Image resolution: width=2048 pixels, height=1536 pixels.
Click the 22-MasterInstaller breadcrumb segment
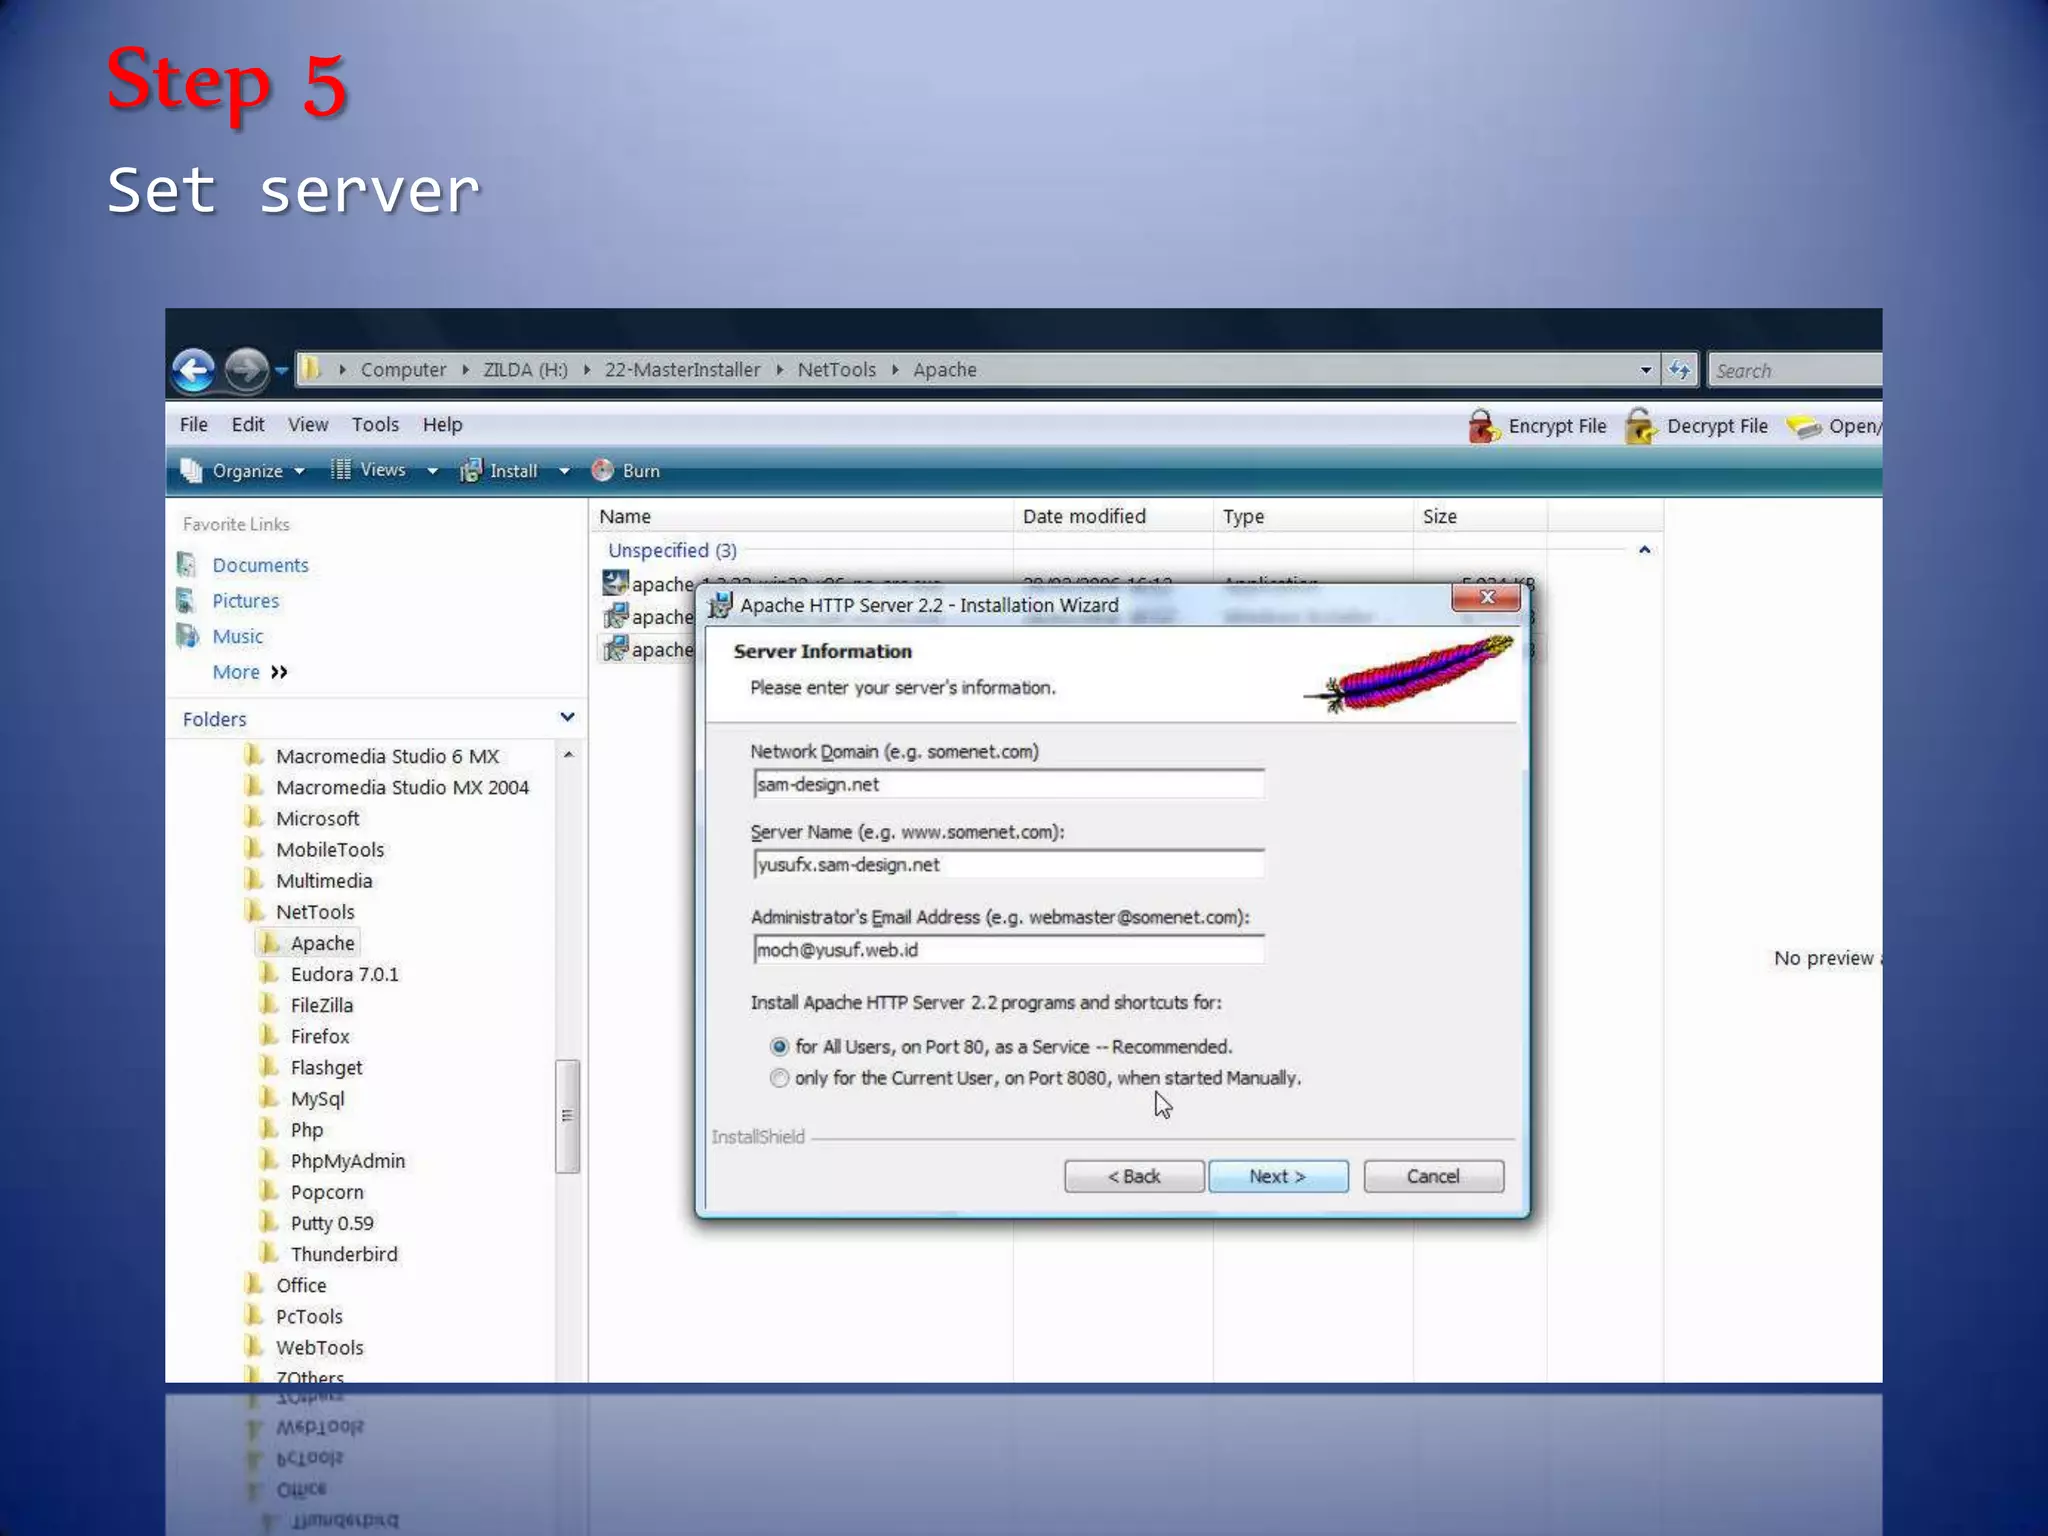click(682, 370)
